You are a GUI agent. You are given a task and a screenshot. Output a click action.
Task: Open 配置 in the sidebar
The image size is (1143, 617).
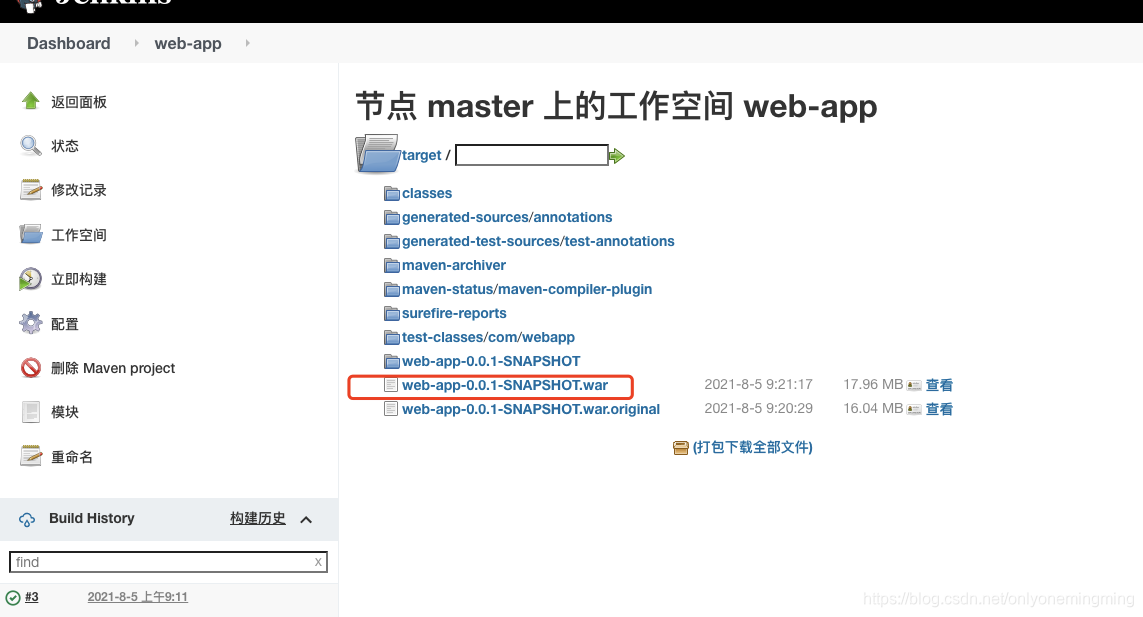click(65, 324)
